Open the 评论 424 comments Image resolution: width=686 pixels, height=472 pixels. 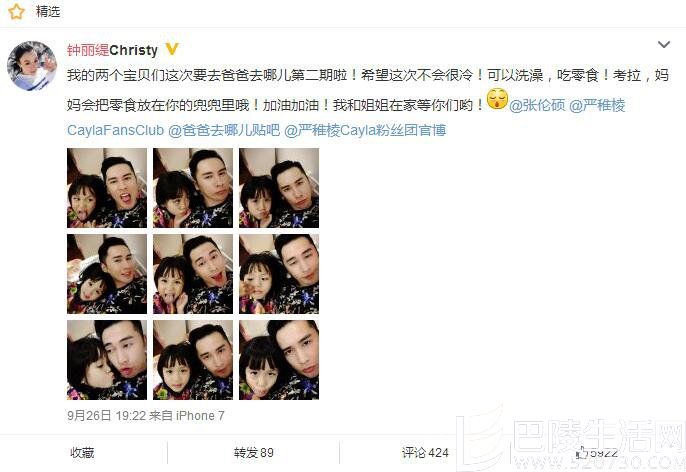[425, 453]
